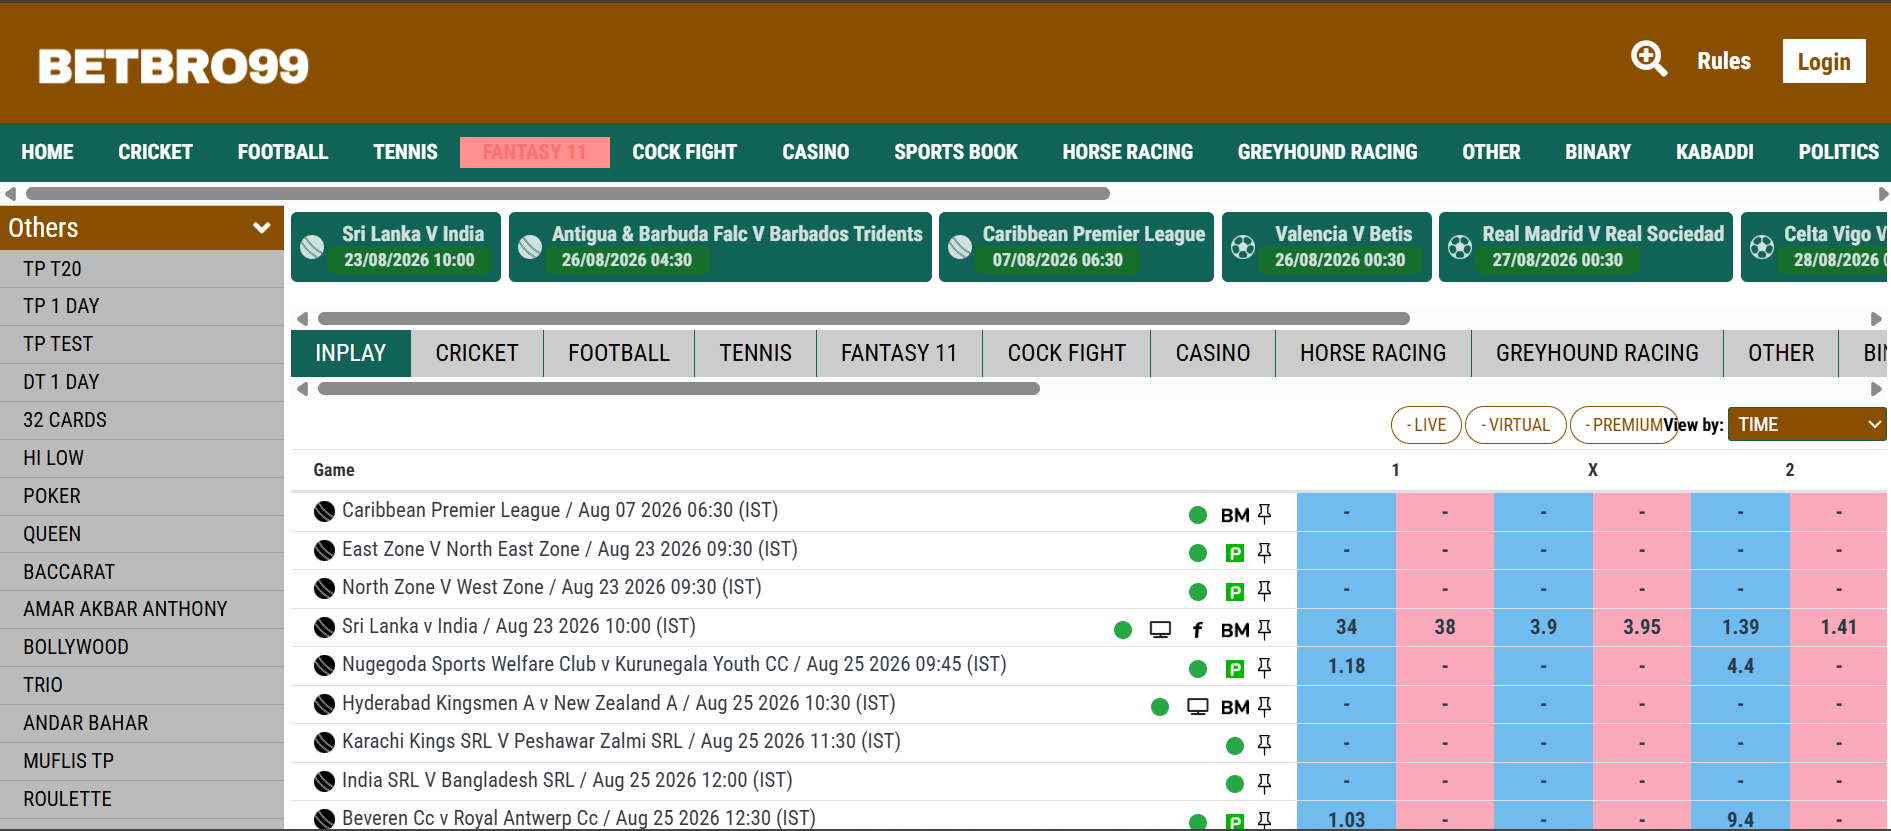Click right arrow of top navigation scroller
Viewport: 1891px width, 831px height.
point(1883,194)
